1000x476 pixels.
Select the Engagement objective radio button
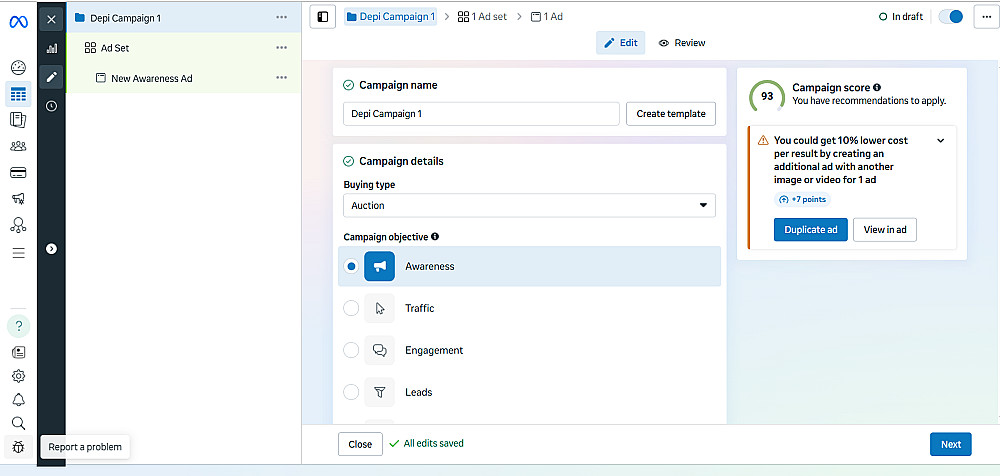pyautogui.click(x=351, y=350)
